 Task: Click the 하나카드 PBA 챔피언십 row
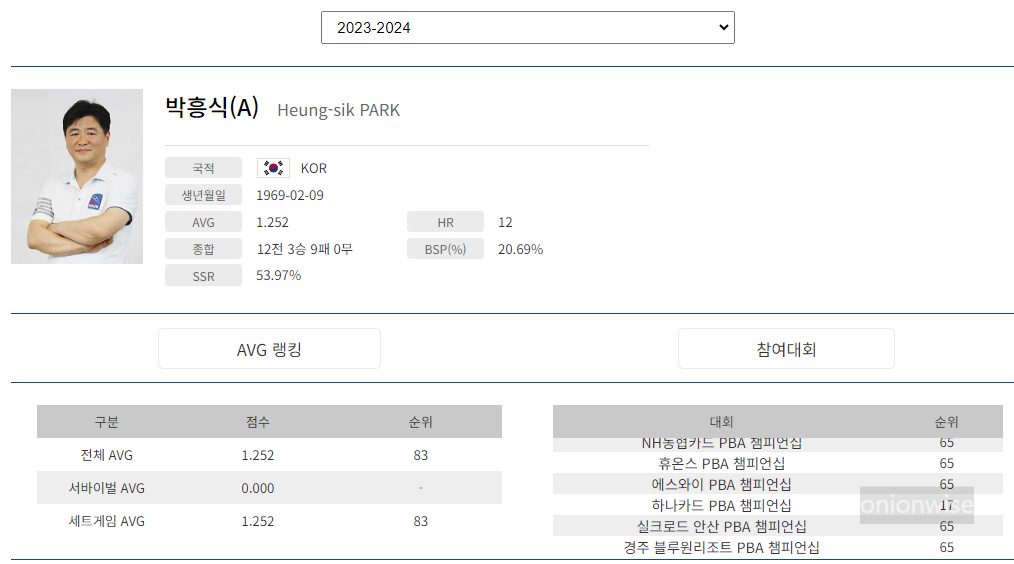coord(777,505)
